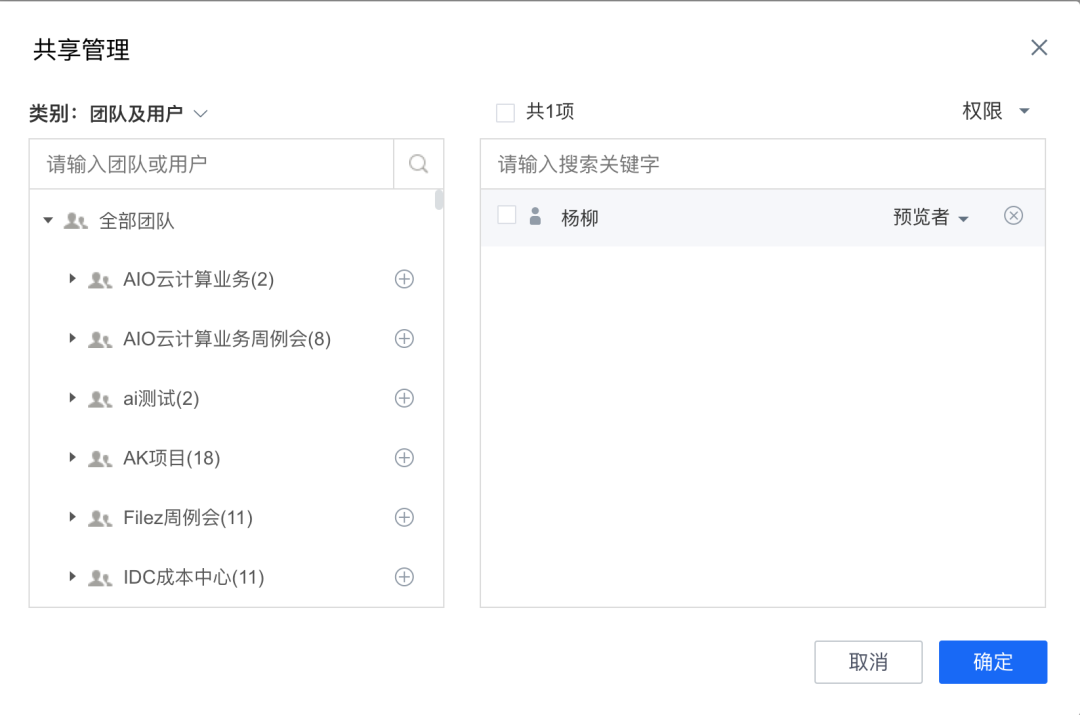Confirm with the 确定 button
Viewport: 1080px width, 715px height.
tap(993, 662)
